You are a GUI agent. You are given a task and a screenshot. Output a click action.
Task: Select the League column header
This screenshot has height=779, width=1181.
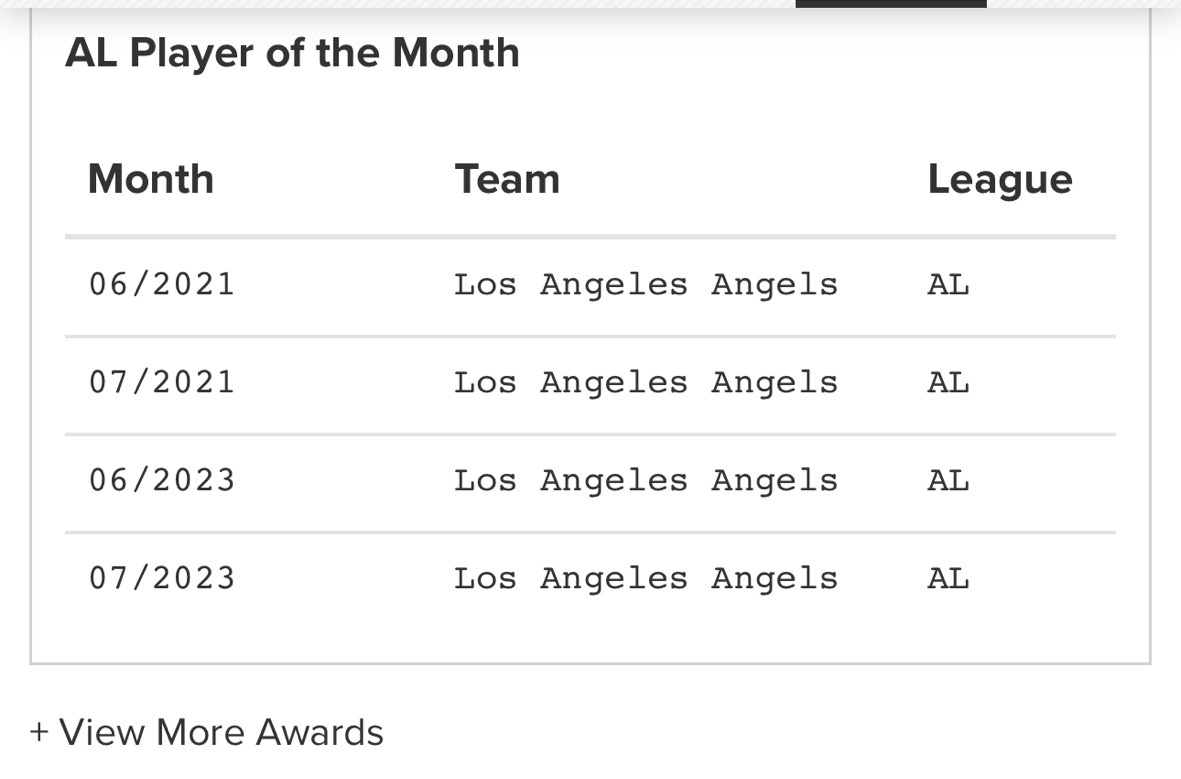(999, 180)
